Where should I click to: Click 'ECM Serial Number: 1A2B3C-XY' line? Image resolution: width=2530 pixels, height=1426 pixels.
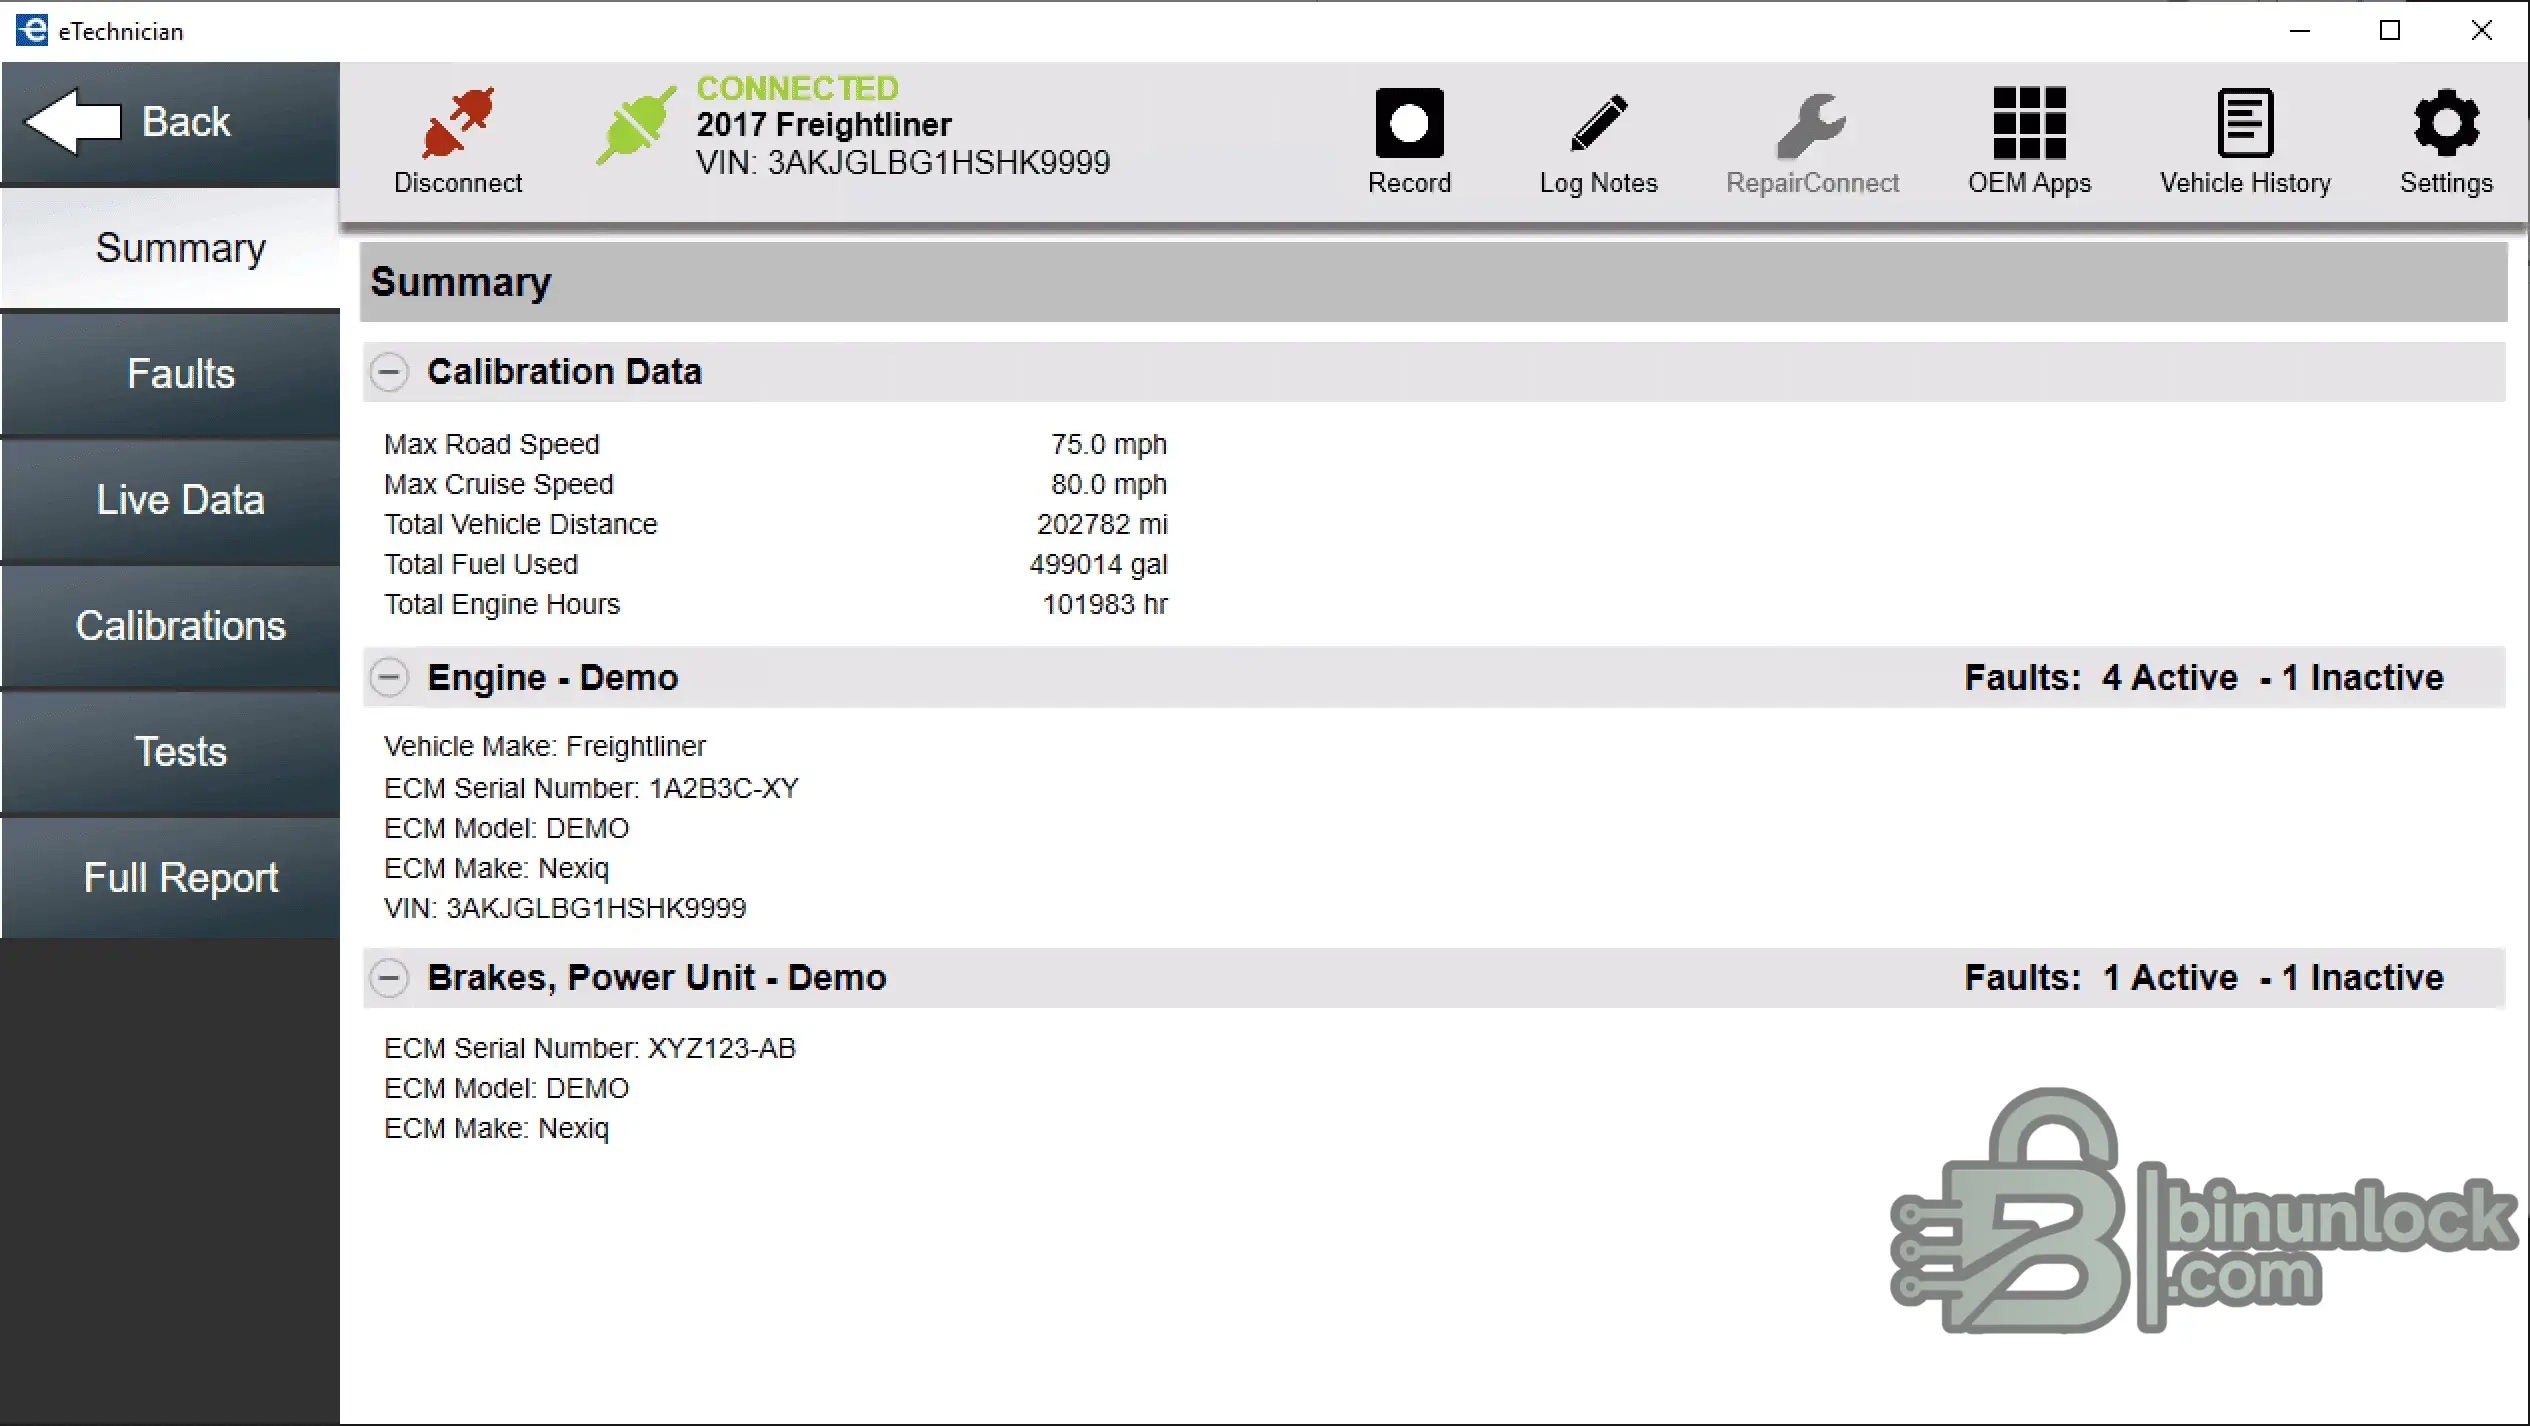[591, 788]
